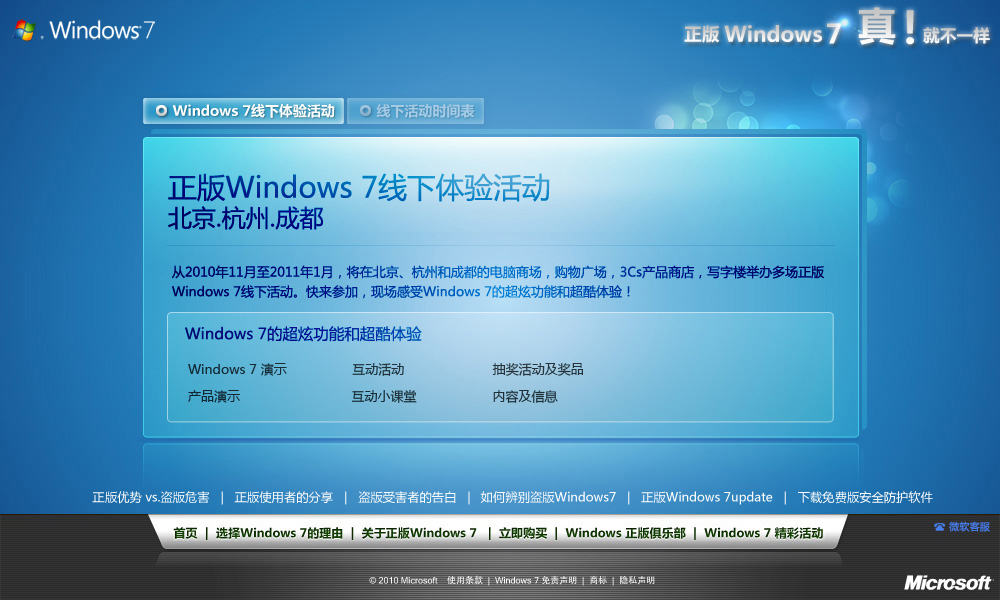Click 如何辨别盗版Windows7 link

[548, 497]
